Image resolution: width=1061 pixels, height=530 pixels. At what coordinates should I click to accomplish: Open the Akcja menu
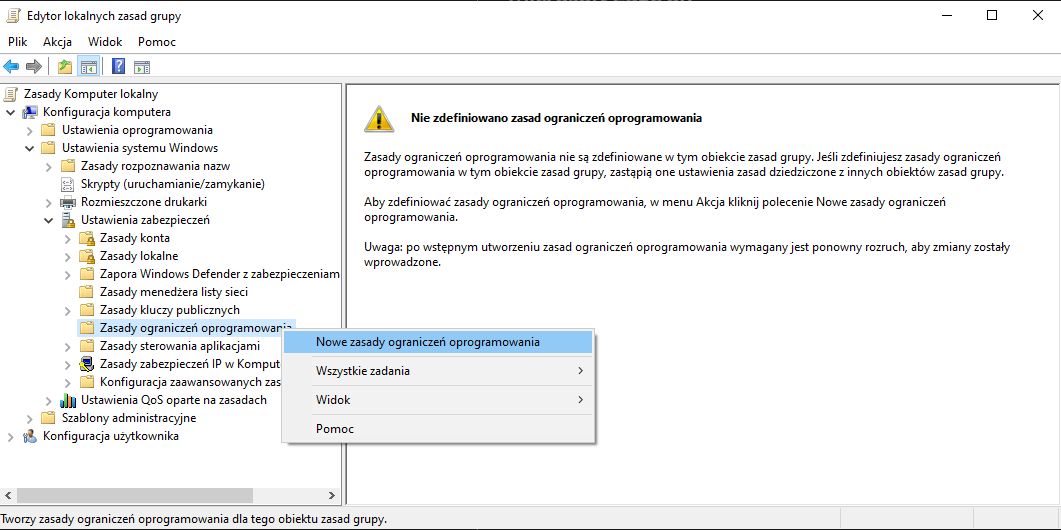tap(57, 42)
